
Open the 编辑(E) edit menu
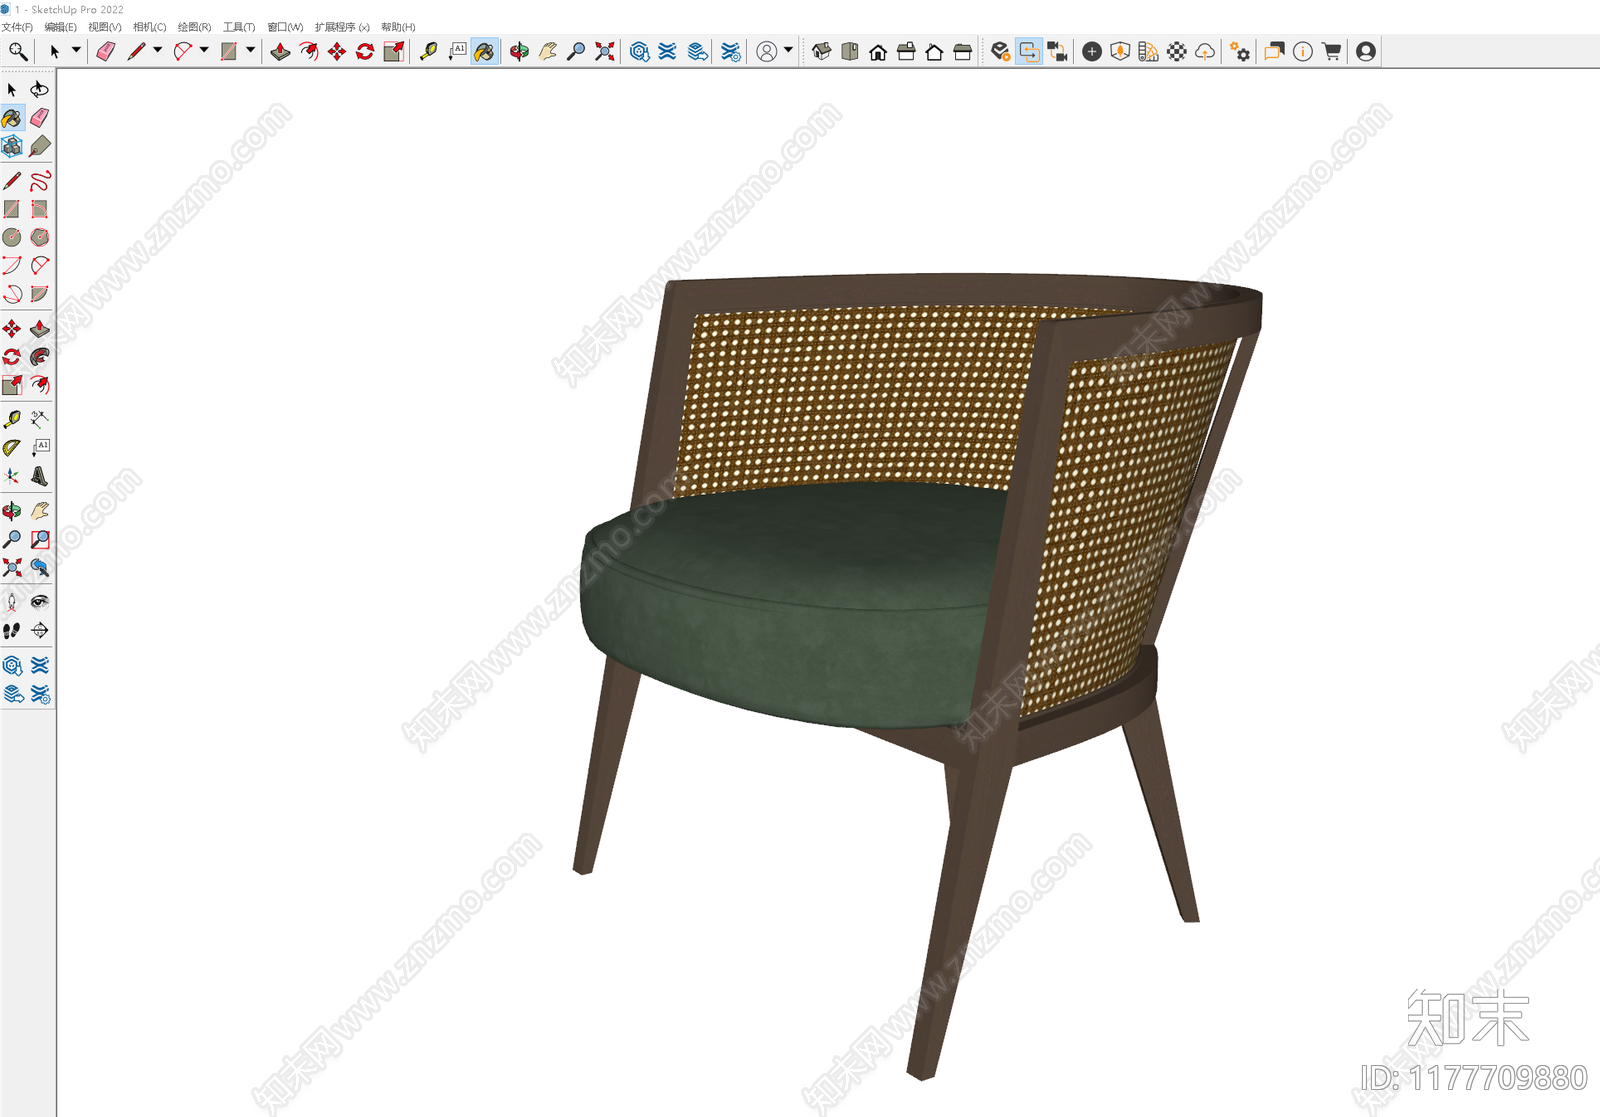pyautogui.click(x=60, y=27)
